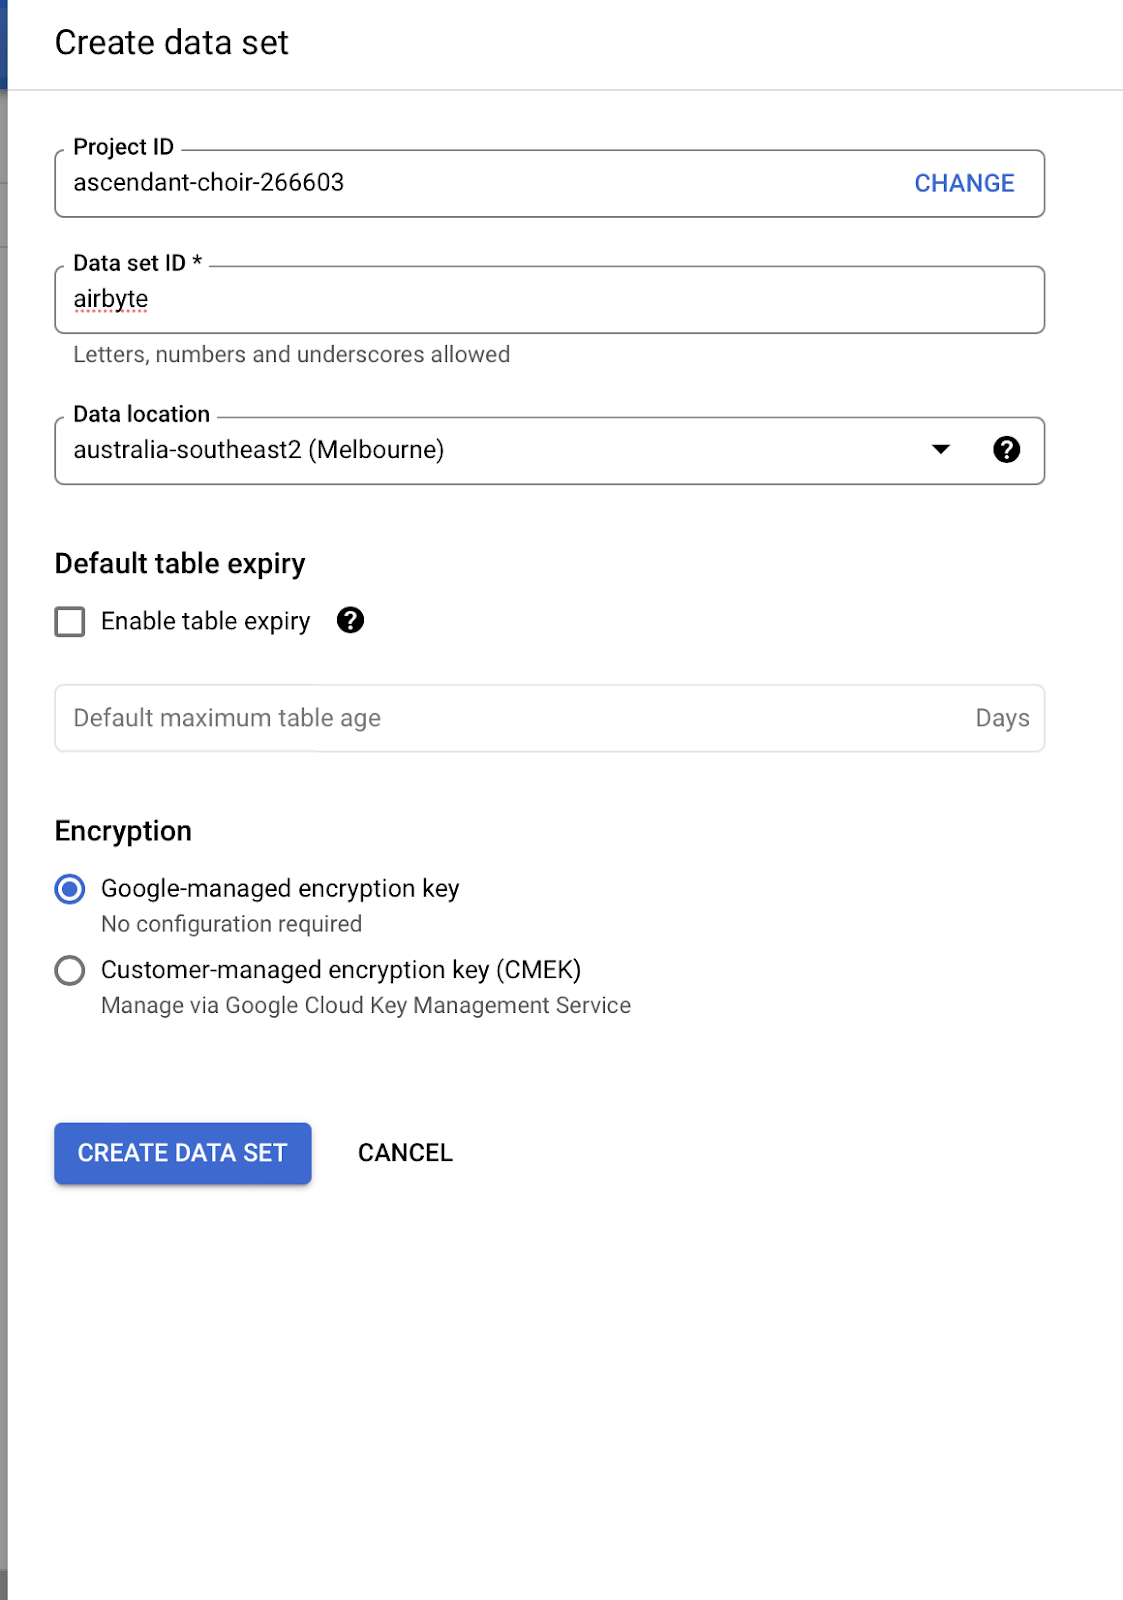The image size is (1123, 1600).
Task: Click the "Create data set" panel title
Action: click(x=172, y=43)
